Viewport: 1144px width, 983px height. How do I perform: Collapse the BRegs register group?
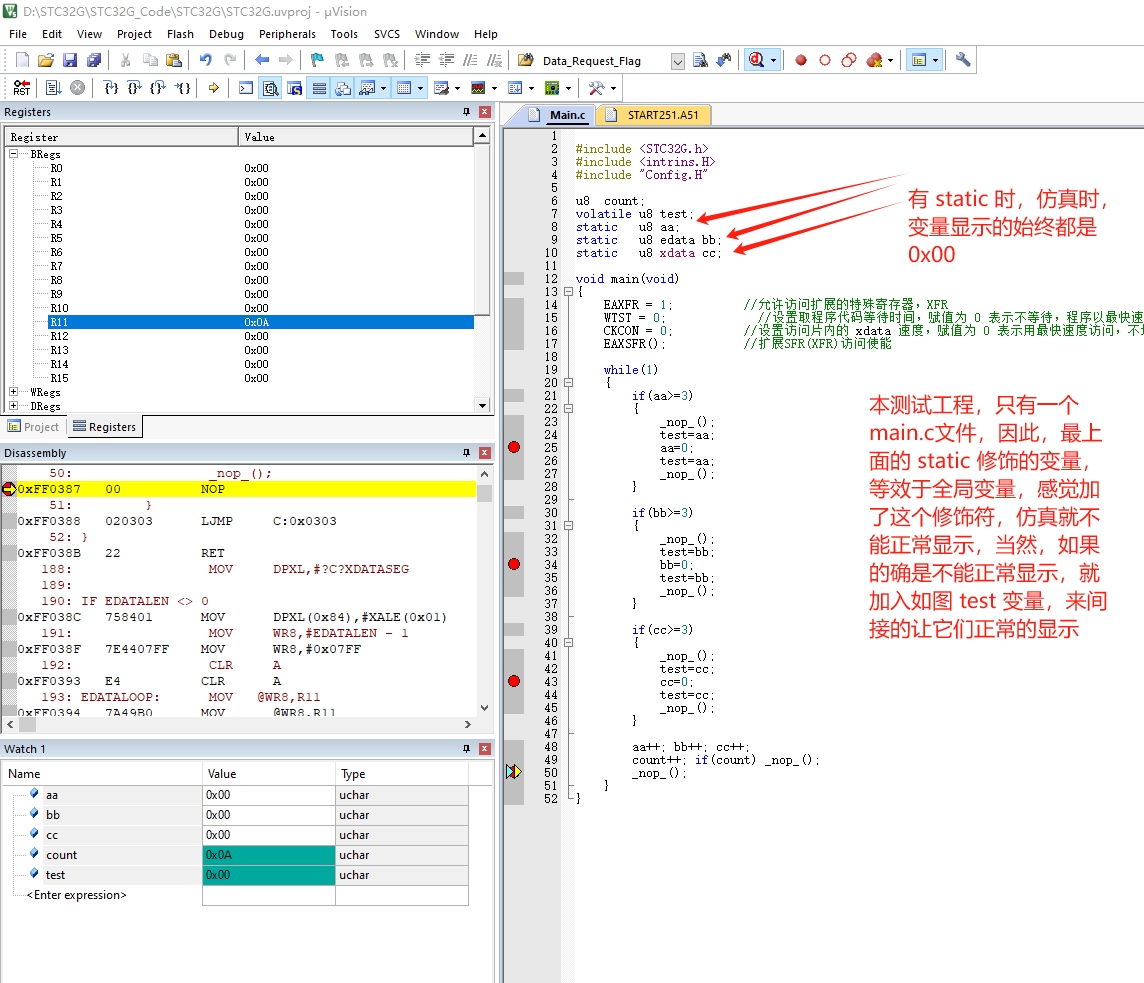pos(13,154)
